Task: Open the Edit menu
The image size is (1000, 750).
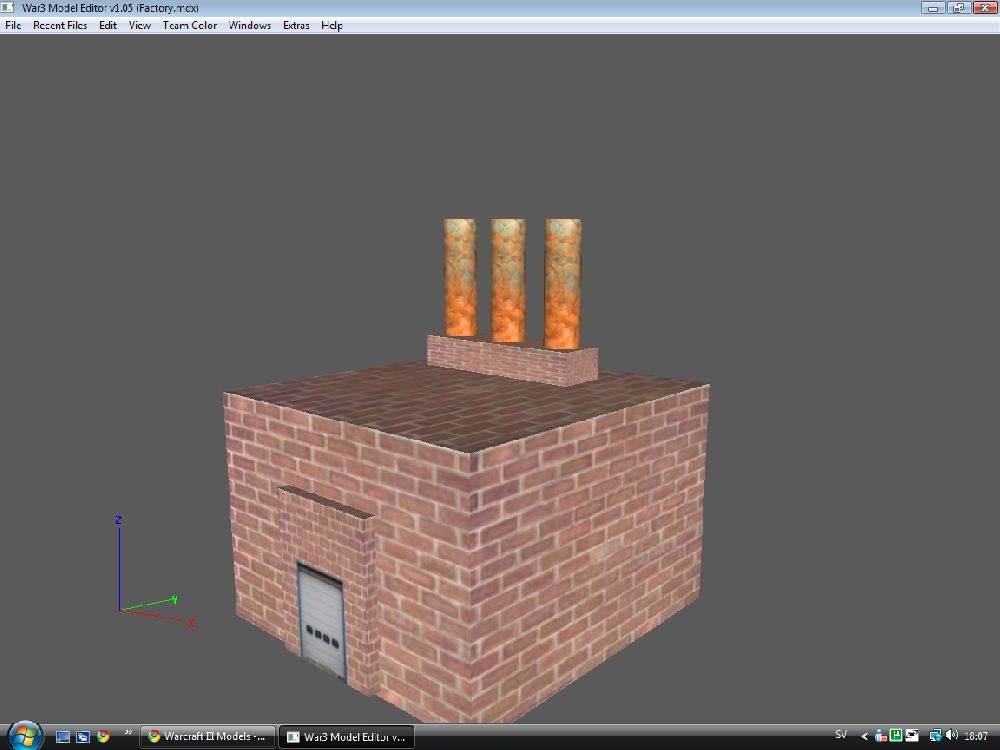Action: point(108,26)
